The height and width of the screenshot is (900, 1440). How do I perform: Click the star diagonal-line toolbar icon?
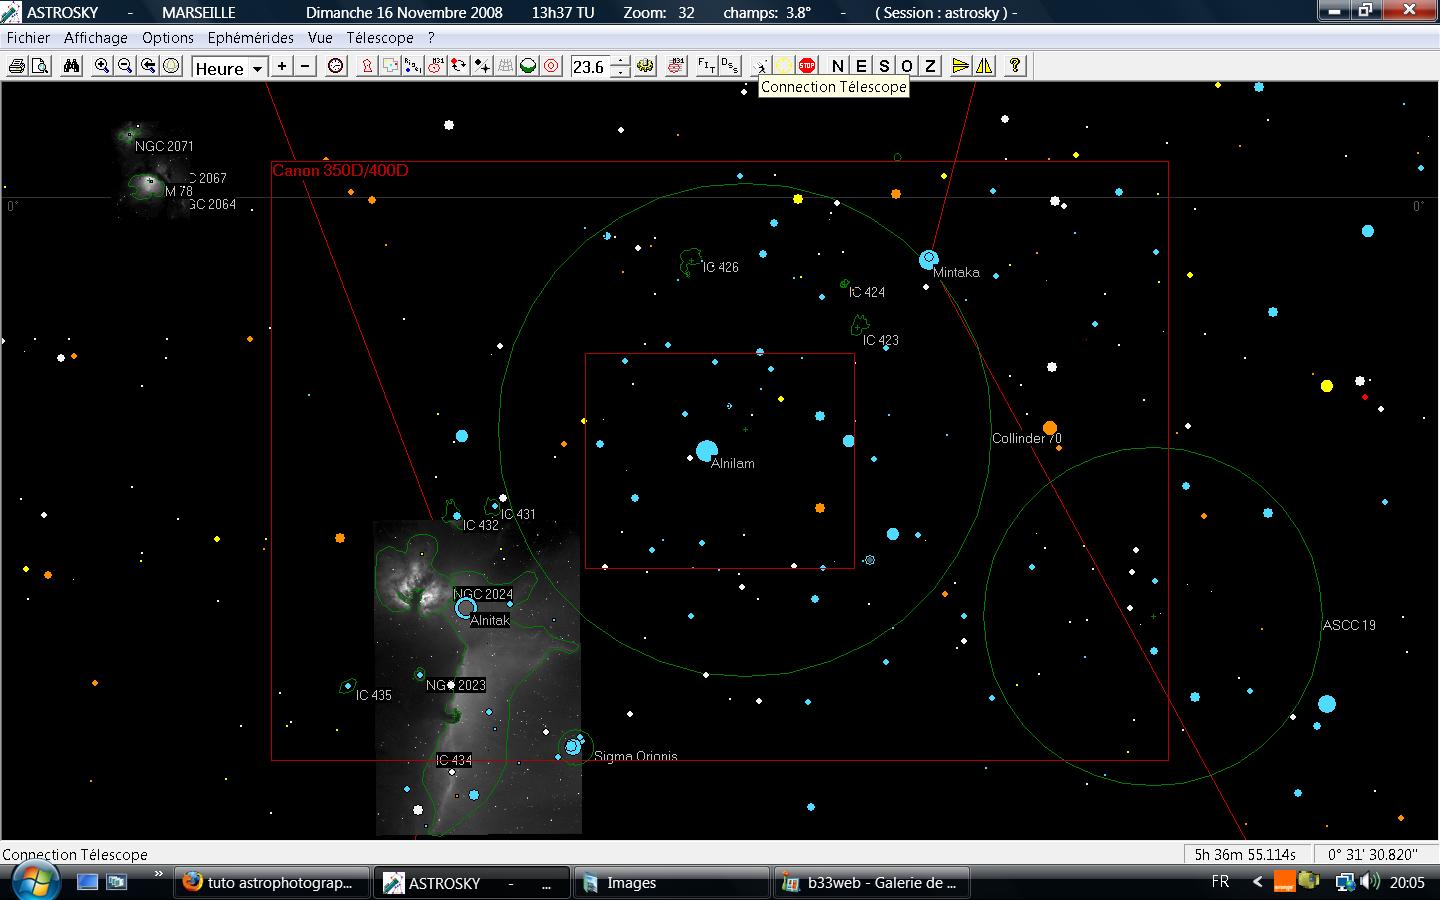pos(482,66)
